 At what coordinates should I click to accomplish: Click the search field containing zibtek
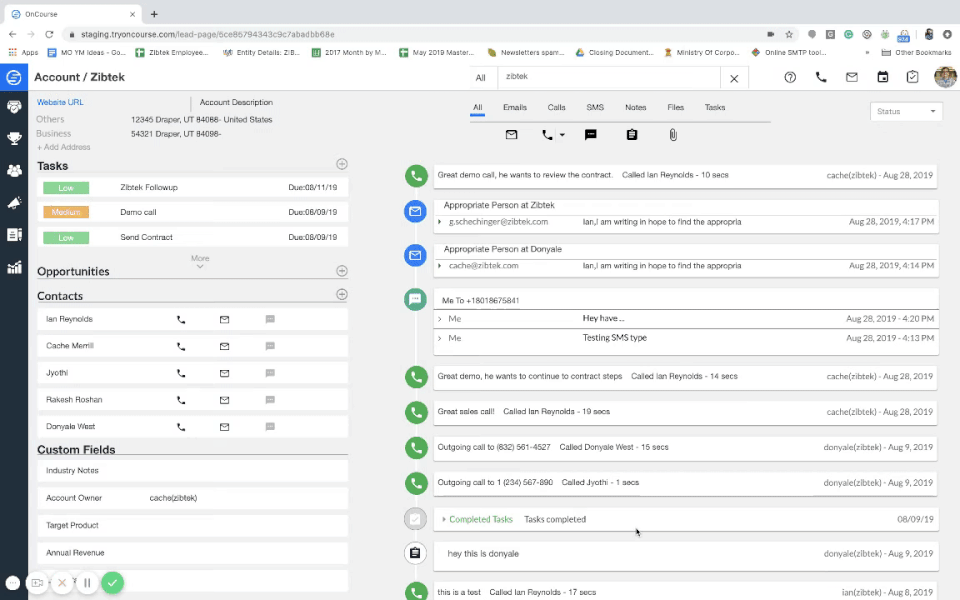[x=608, y=77]
